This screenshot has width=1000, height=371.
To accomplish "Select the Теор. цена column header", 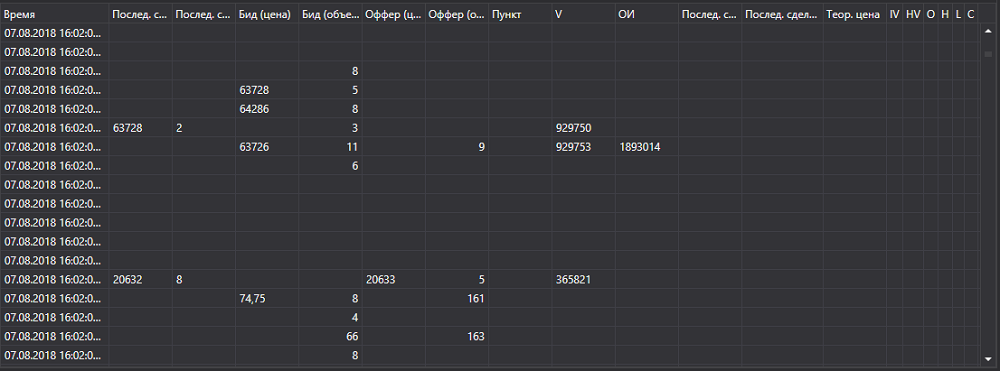I will 855,14.
